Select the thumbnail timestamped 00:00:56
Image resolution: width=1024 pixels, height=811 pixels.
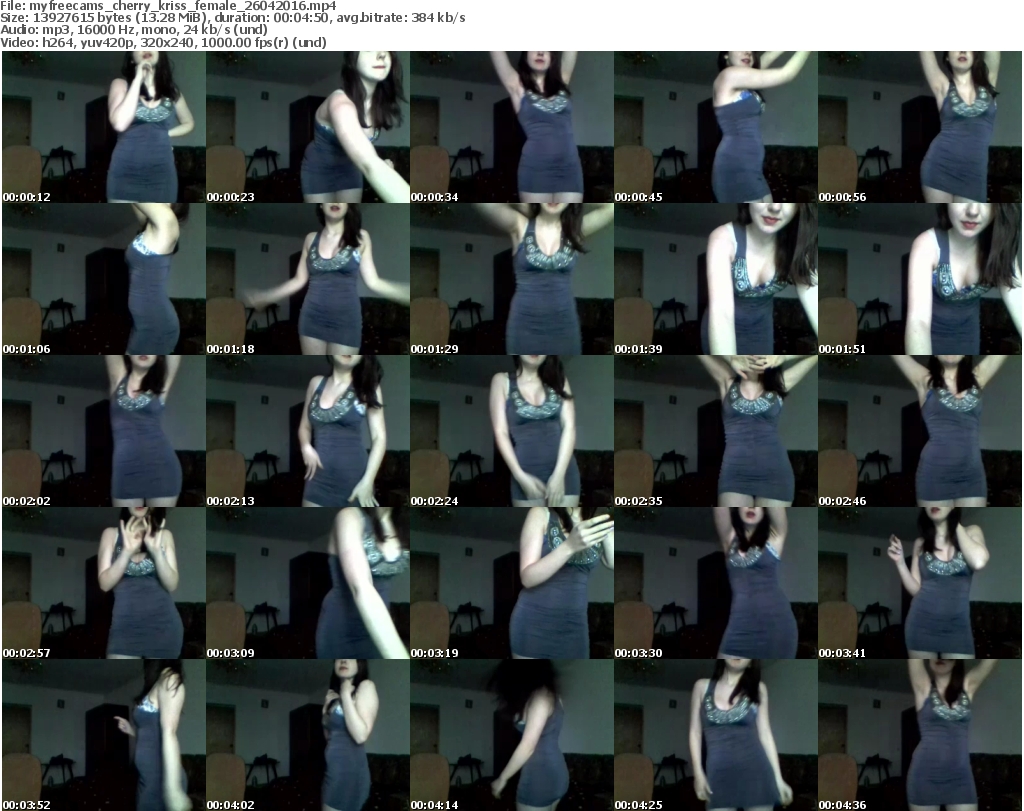click(x=920, y=127)
